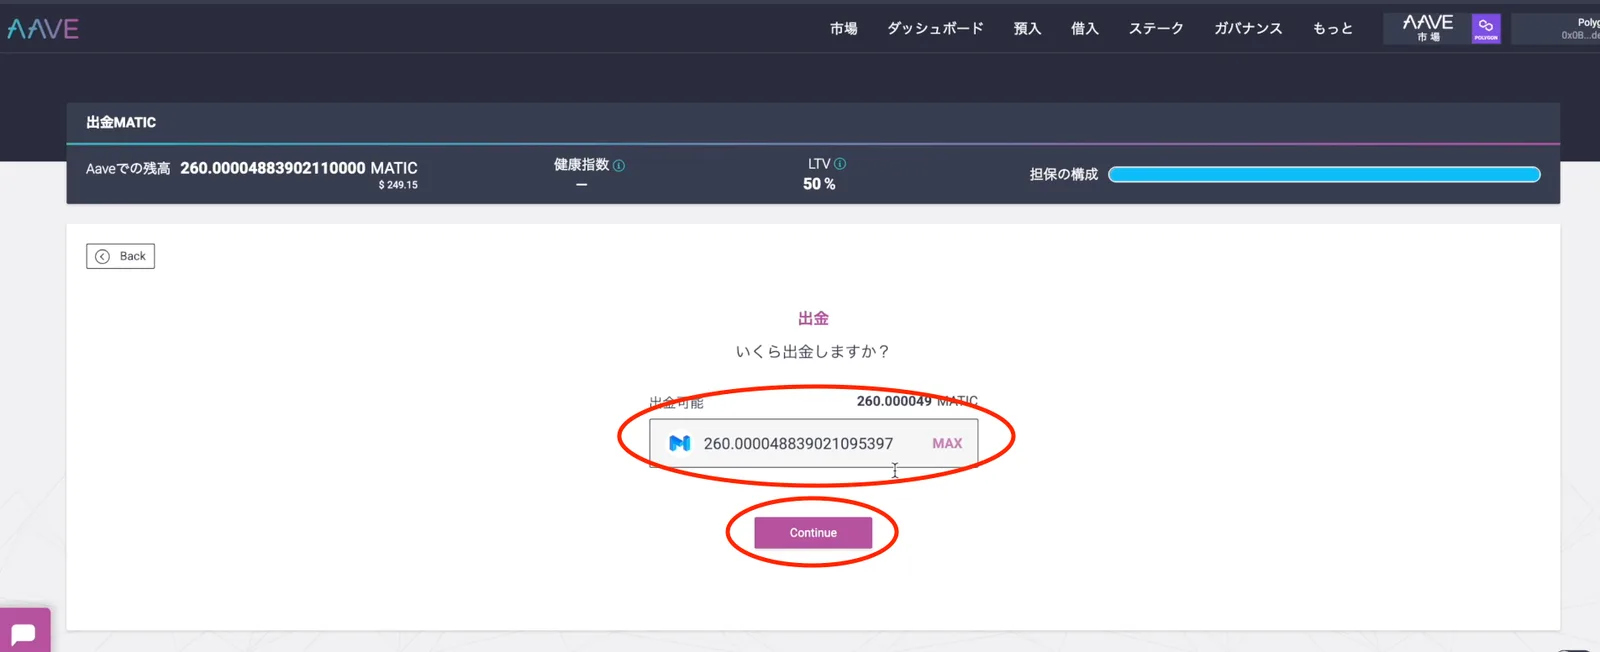Viewport: 1600px width, 652px height.
Task: Focus the withdrawal amount input field
Action: coord(813,443)
